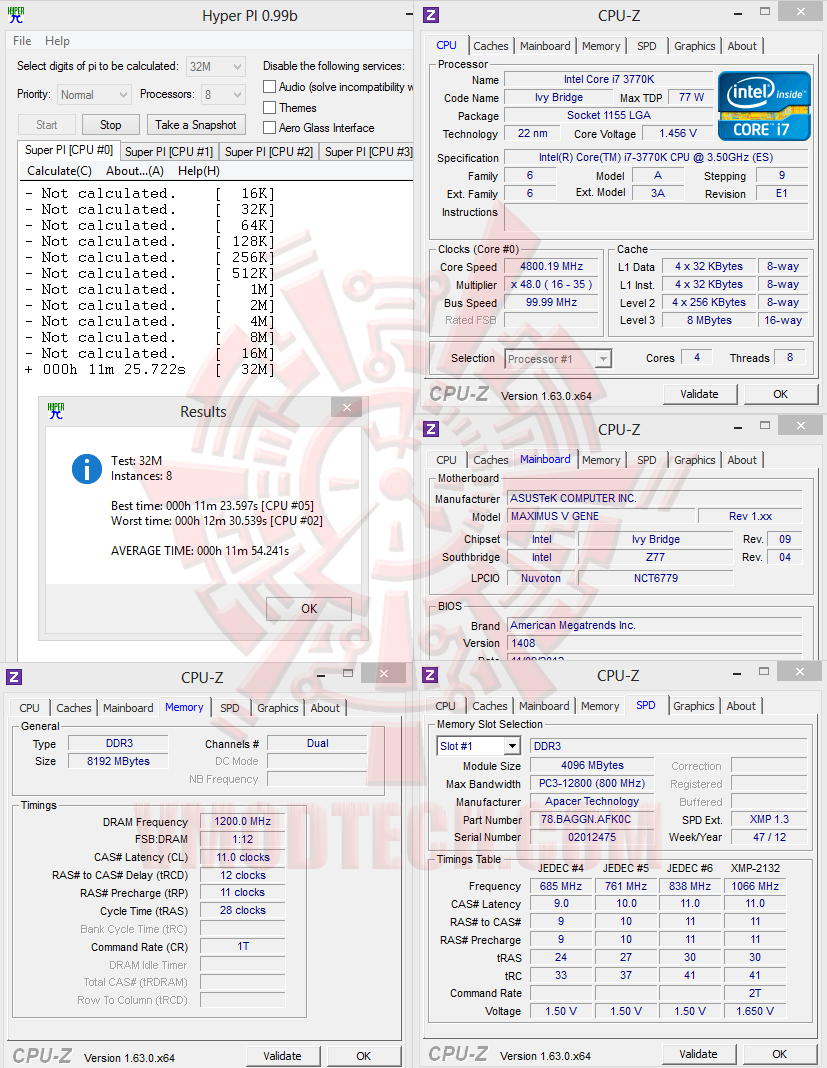Viewport: 827px width, 1068px height.
Task: Click the Hyper PI icon in the Results dialog
Action: point(56,411)
